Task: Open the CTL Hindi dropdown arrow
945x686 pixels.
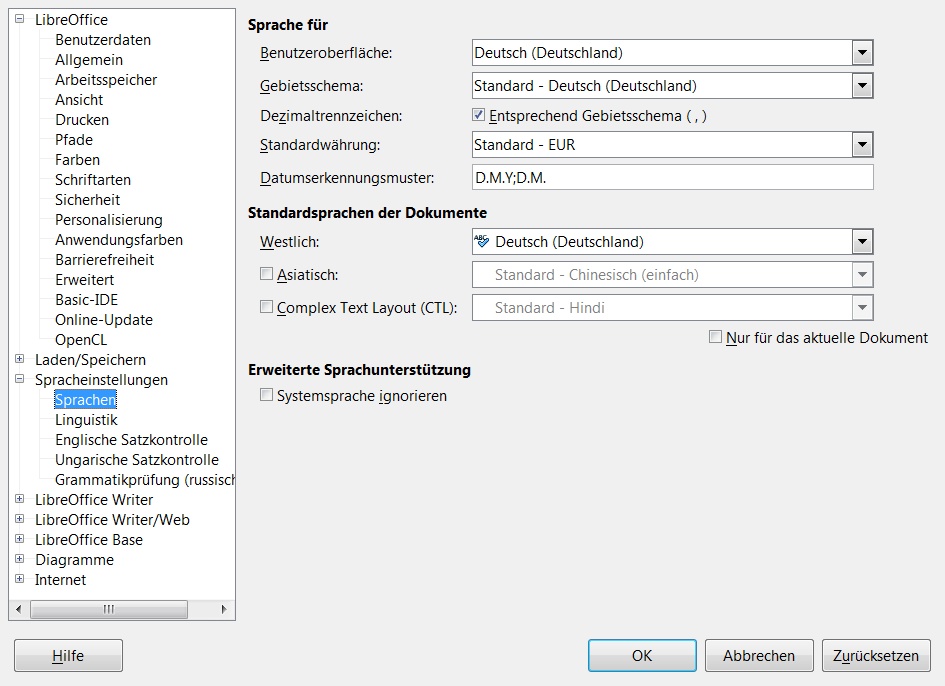Action: point(862,308)
